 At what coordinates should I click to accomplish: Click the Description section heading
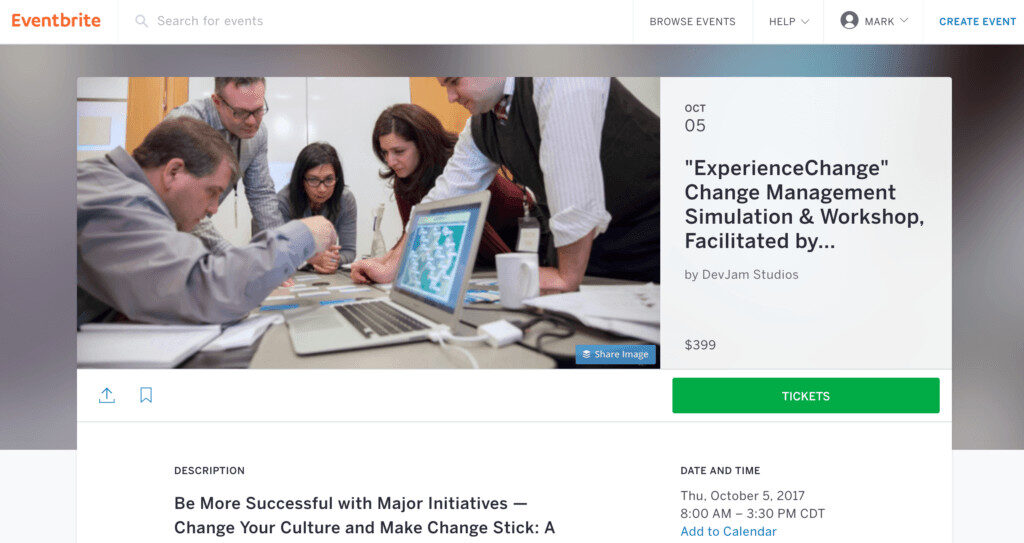(209, 471)
